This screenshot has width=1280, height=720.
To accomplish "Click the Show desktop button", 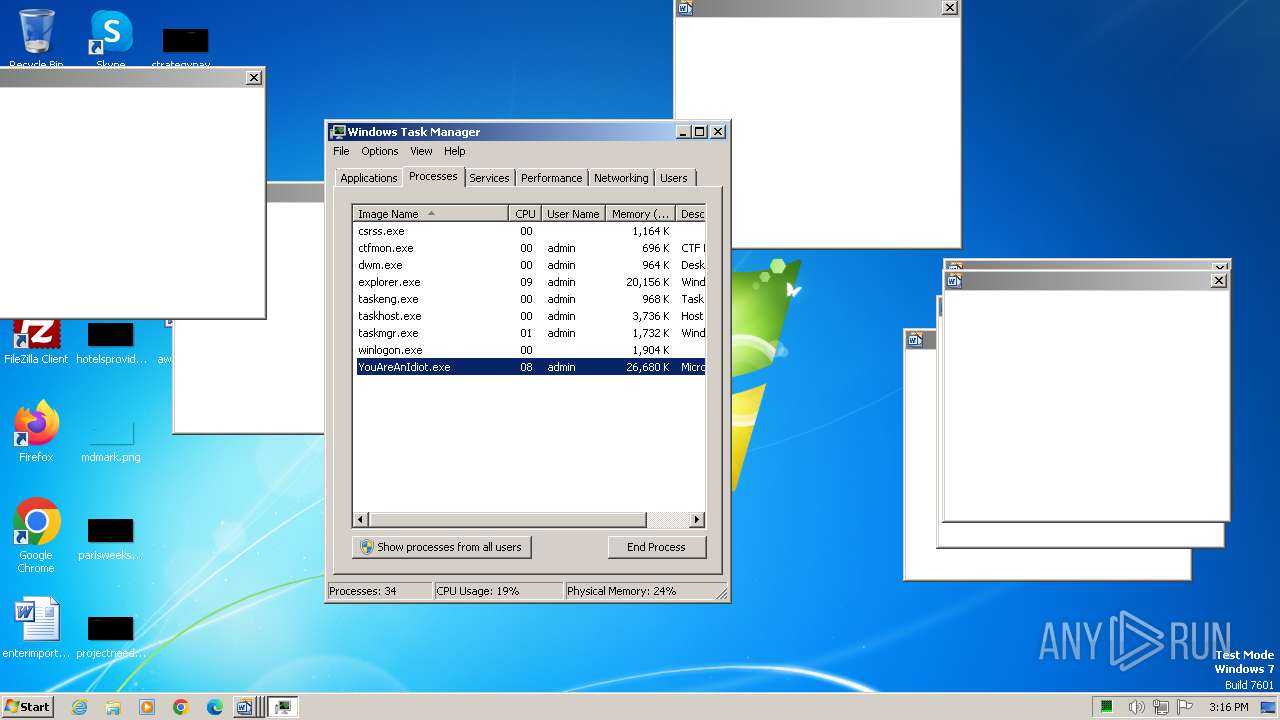I will [1270, 707].
